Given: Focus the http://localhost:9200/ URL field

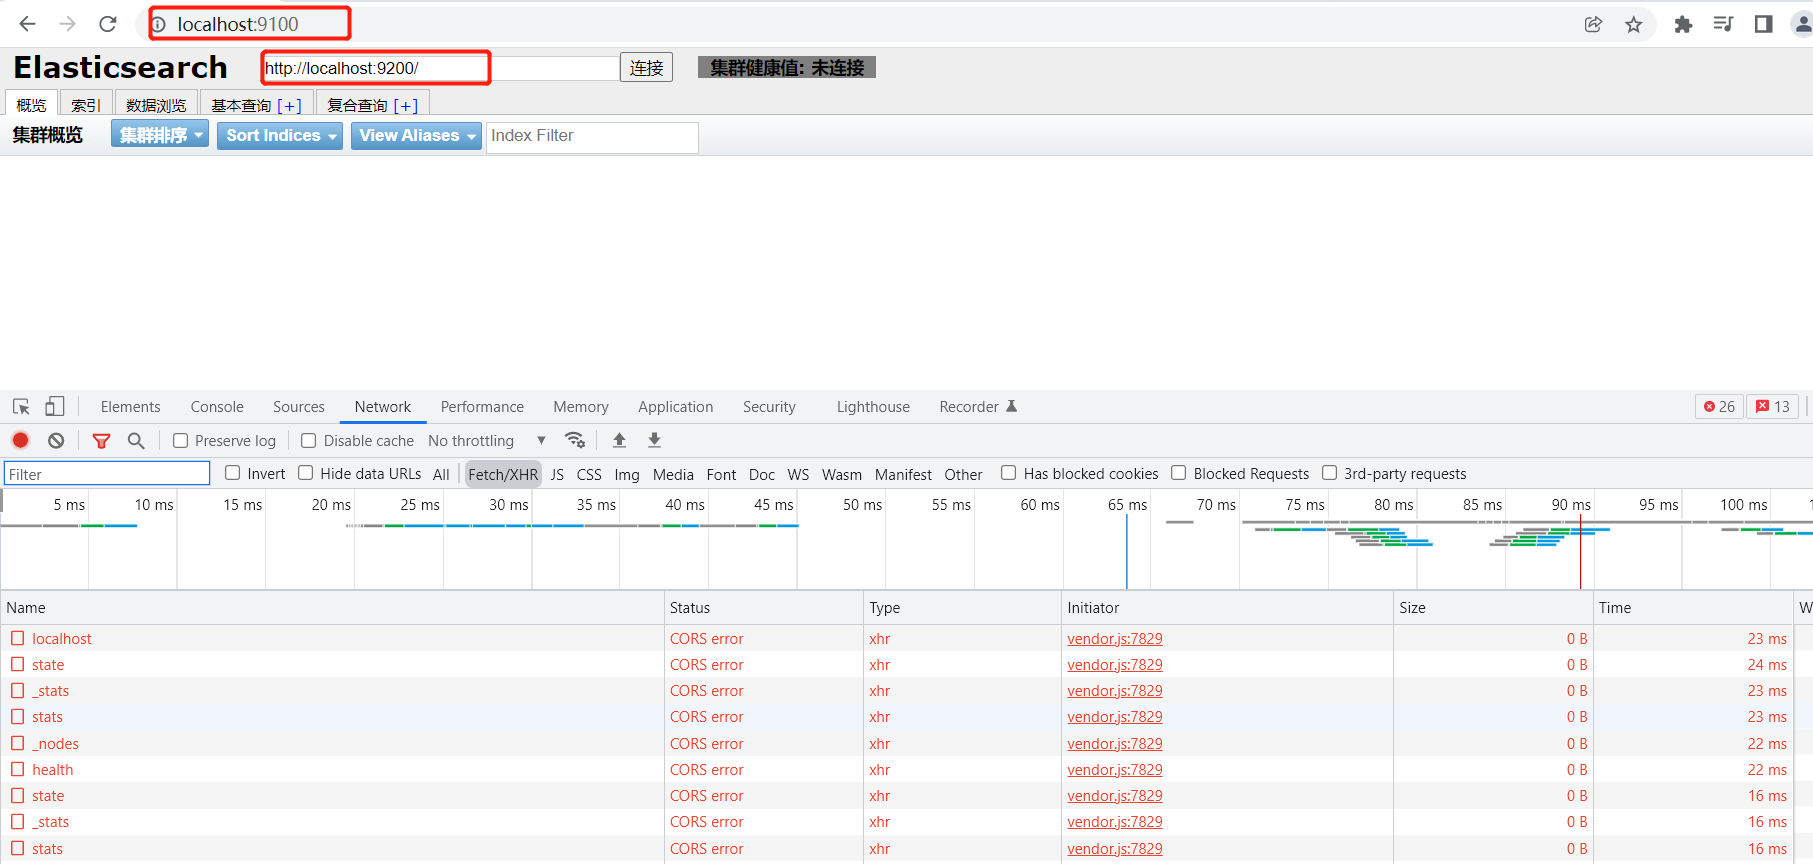Looking at the screenshot, I should pos(441,68).
